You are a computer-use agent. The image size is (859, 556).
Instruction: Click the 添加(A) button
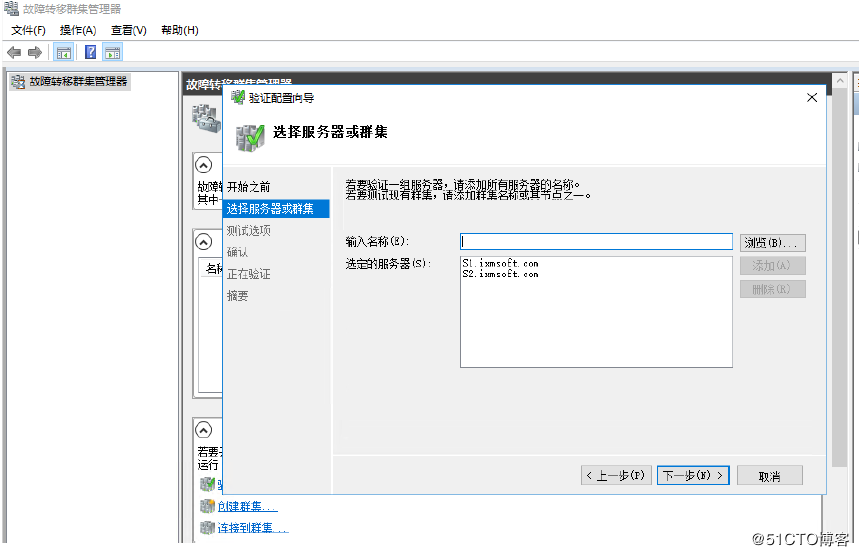[772, 266]
